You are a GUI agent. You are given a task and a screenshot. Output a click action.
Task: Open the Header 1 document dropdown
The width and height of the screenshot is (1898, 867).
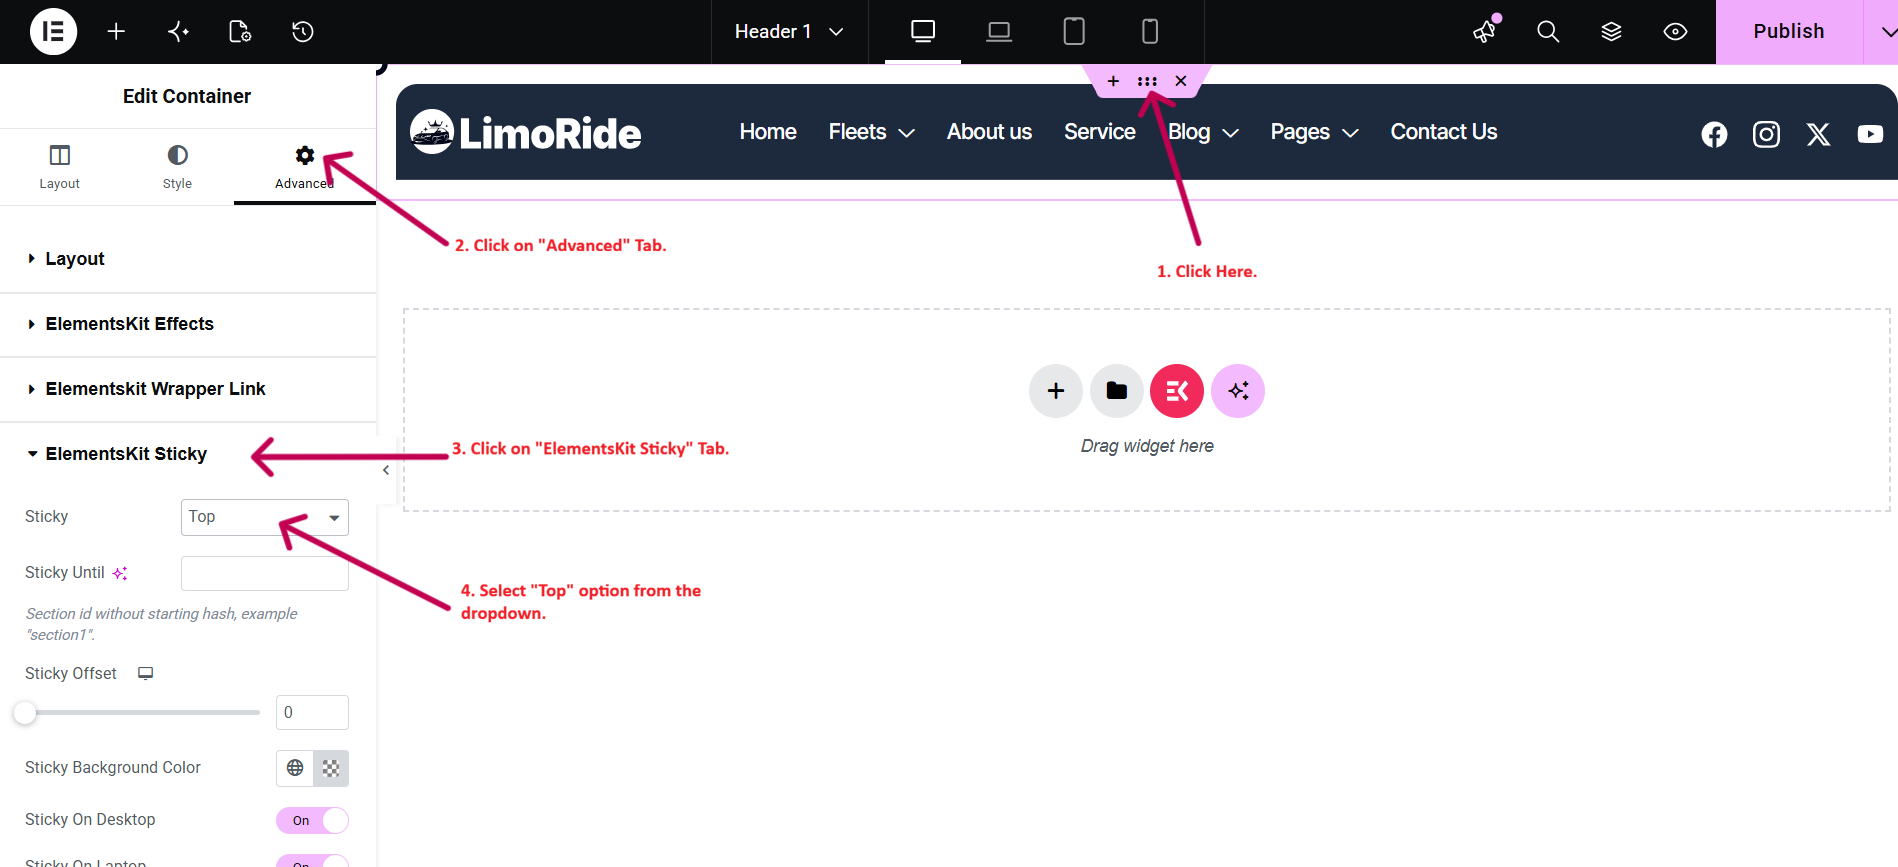(789, 32)
